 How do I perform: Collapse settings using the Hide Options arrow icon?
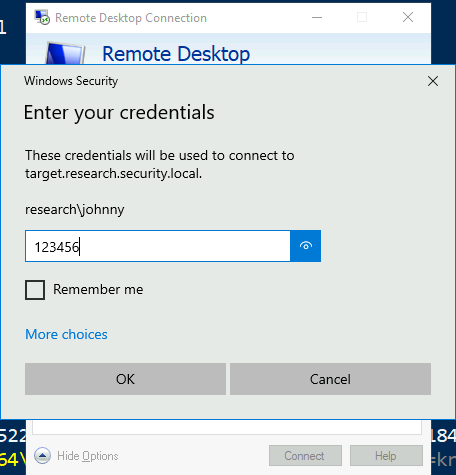pyautogui.click(x=42, y=455)
